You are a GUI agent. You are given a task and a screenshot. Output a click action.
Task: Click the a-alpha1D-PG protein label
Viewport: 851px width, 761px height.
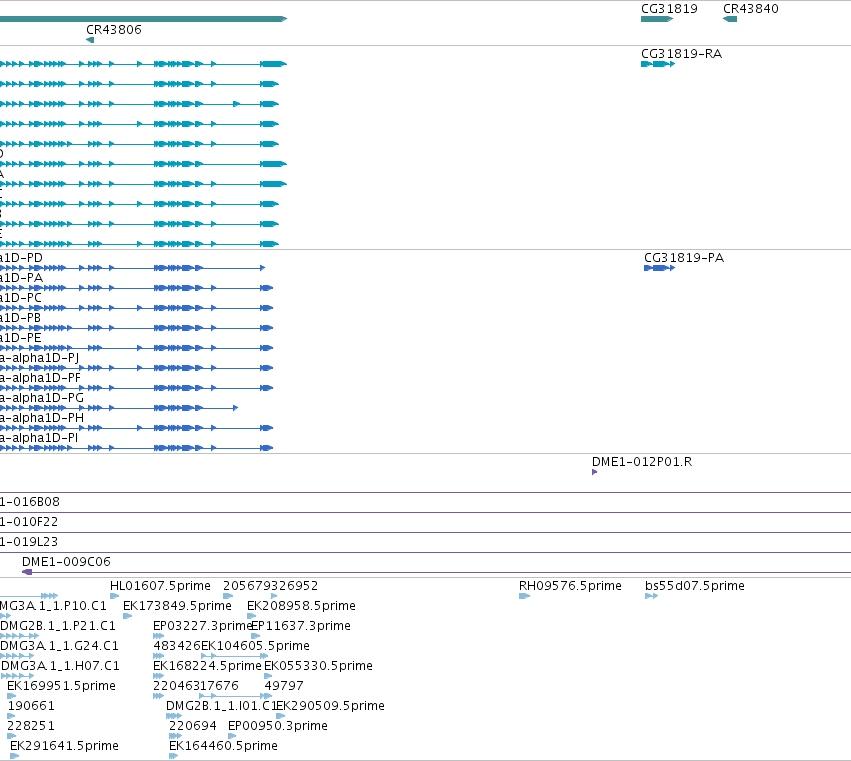pyautogui.click(x=42, y=398)
